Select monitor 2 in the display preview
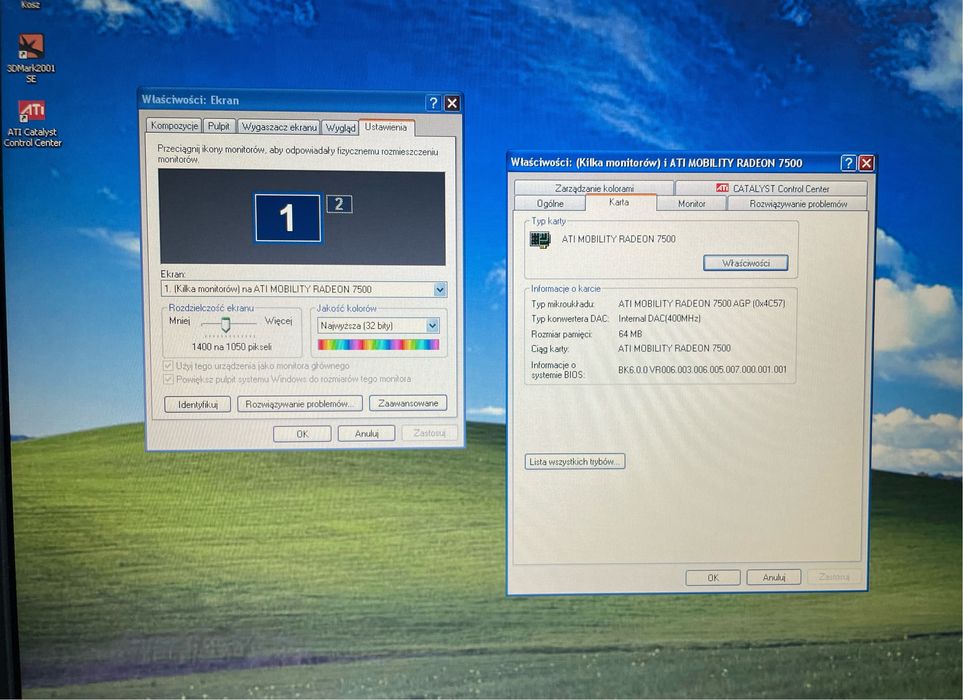 pos(339,204)
